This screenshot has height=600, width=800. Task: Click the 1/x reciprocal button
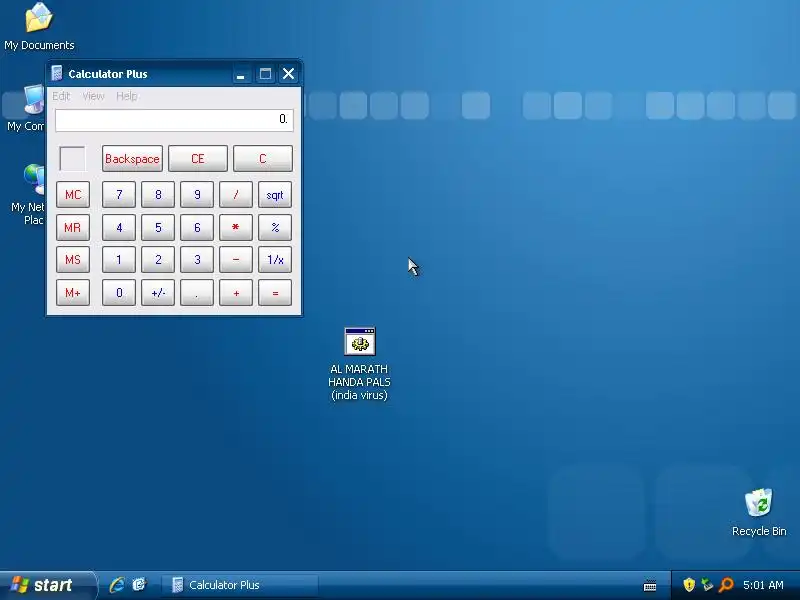click(275, 260)
